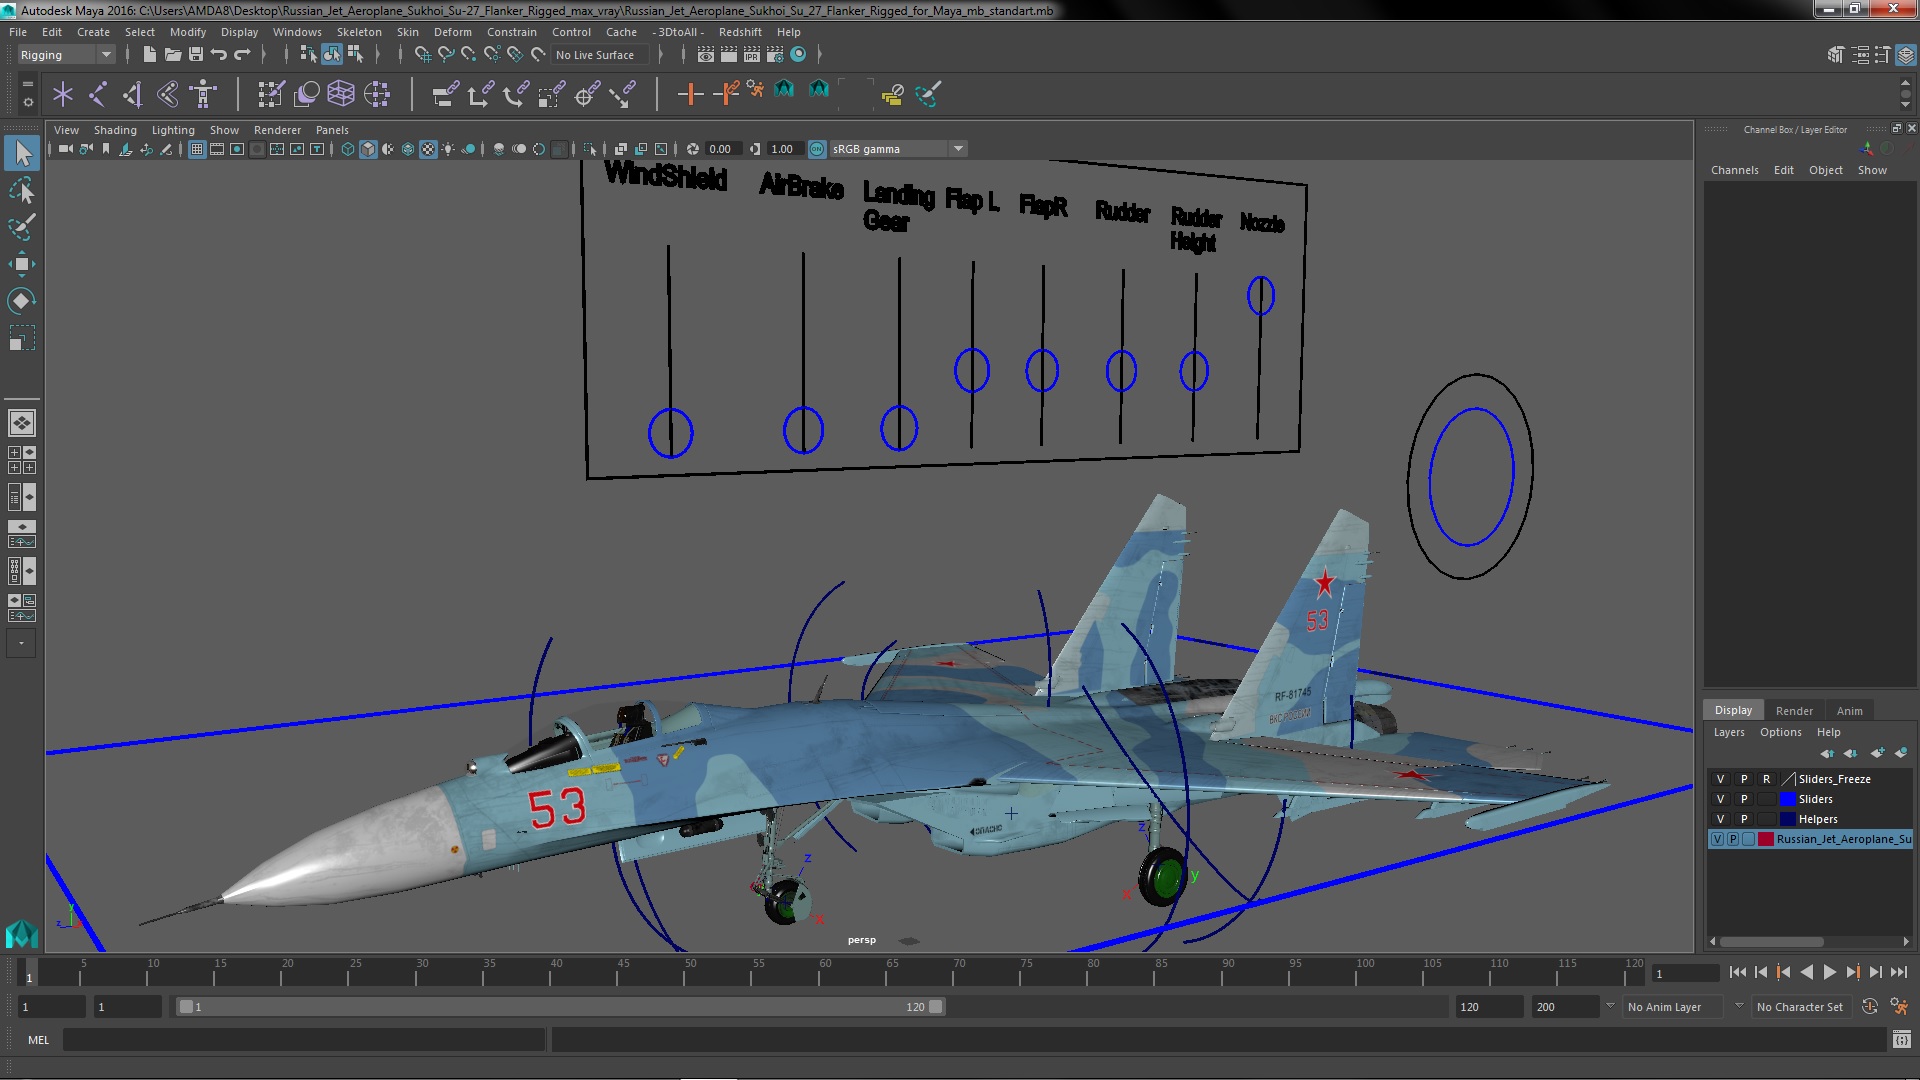Open Render Settings clapper icon
This screenshot has height=1080, width=1920.
[x=775, y=54]
